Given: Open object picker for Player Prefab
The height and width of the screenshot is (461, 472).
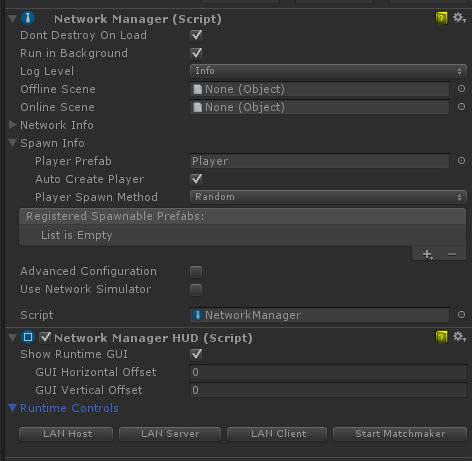Looking at the screenshot, I should 461,161.
